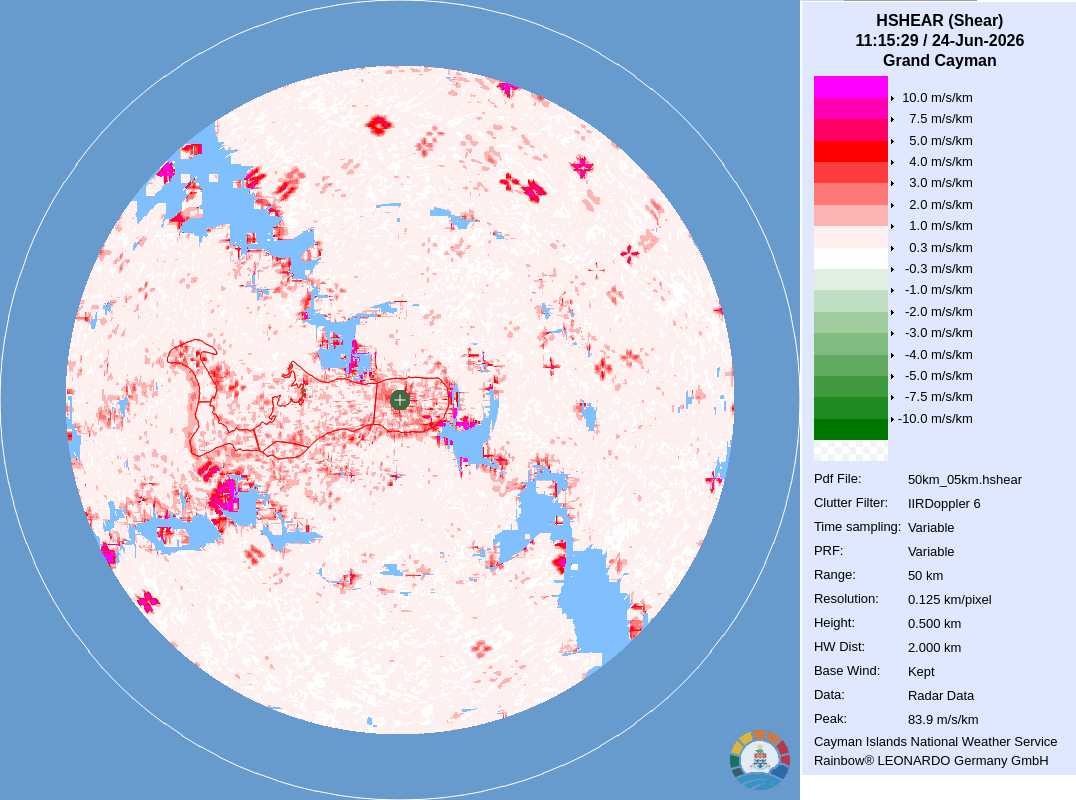Click the 50km_05km.hshear file name

click(x=964, y=480)
